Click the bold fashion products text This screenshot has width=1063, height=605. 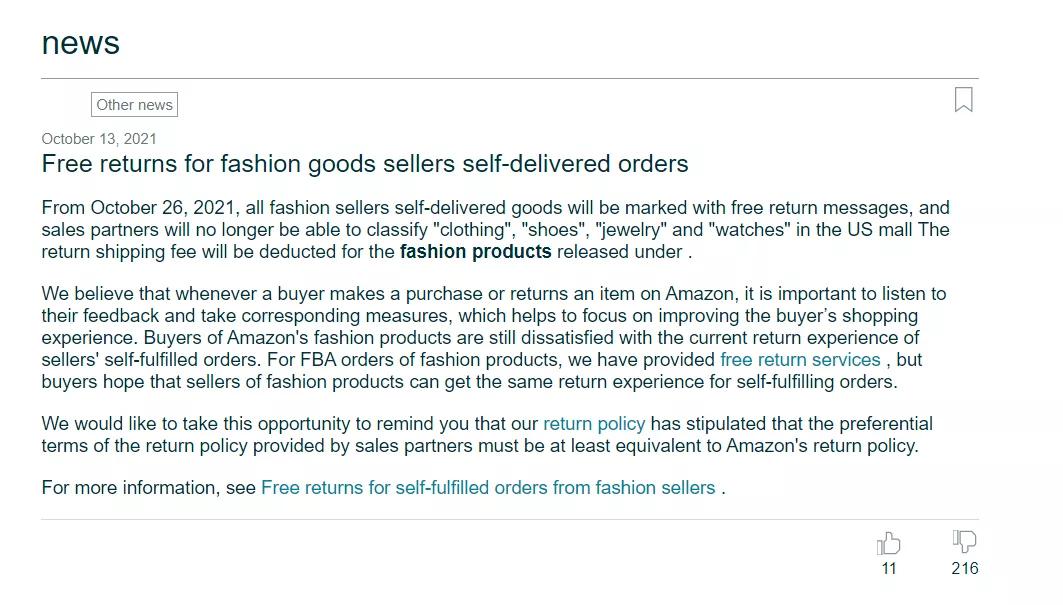475,252
